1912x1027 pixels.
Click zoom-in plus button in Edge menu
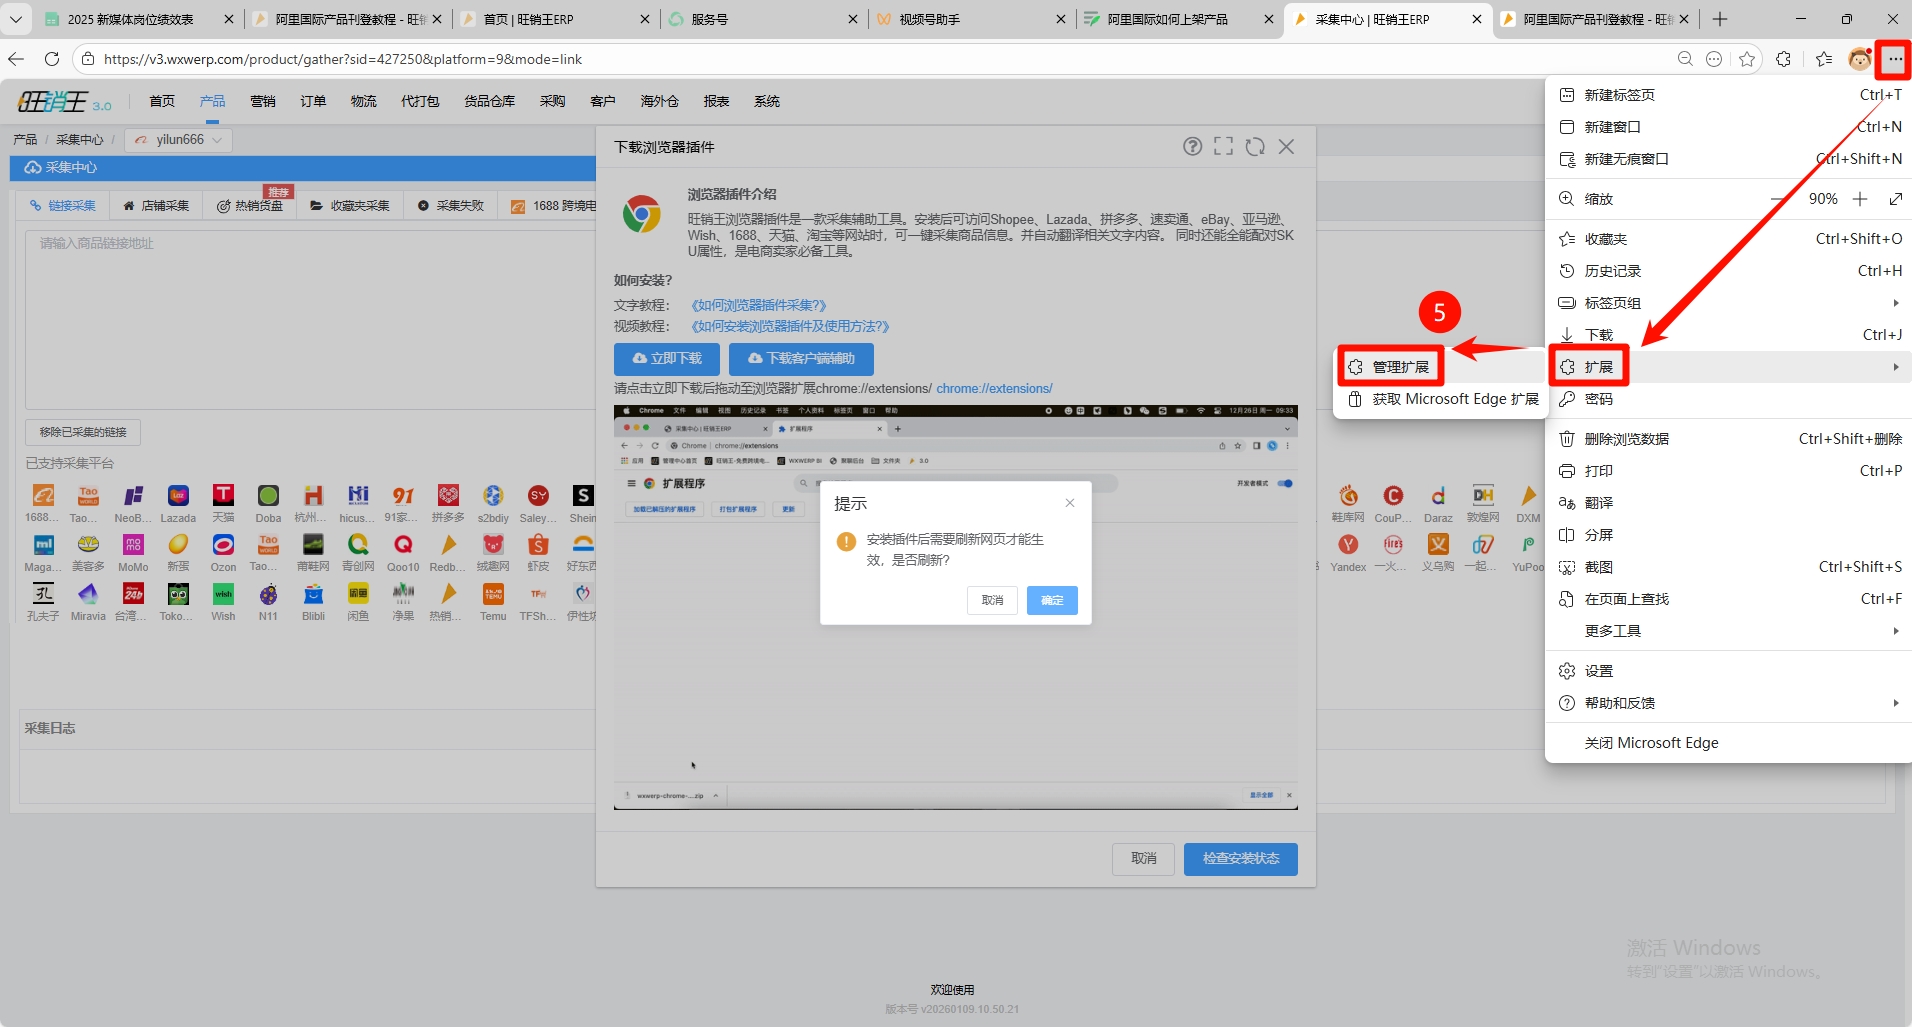[x=1860, y=199]
